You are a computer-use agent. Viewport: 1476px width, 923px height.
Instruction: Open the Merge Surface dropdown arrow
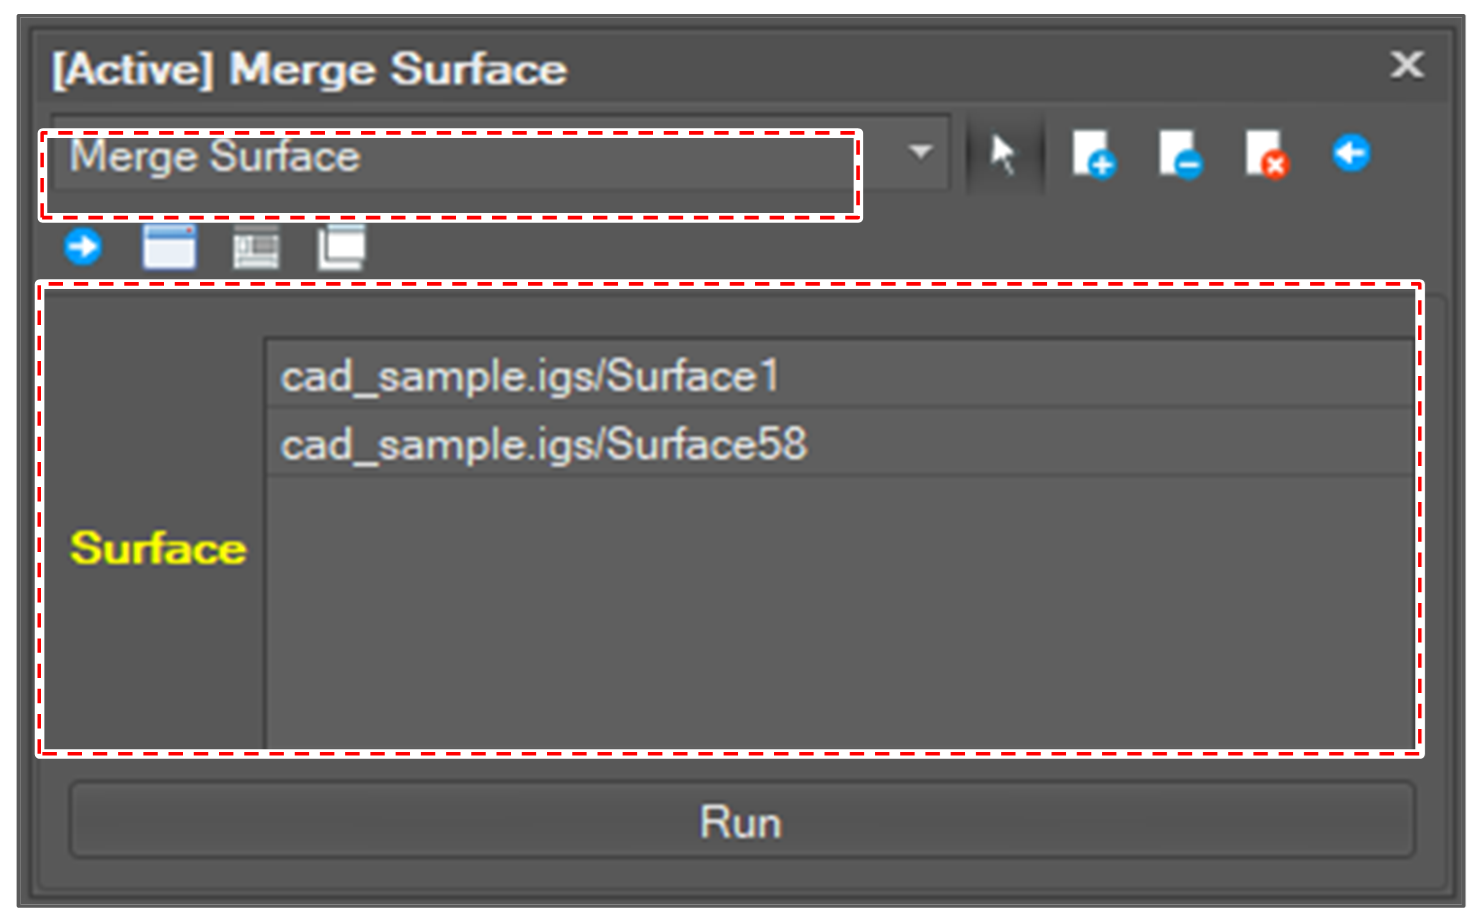[920, 153]
